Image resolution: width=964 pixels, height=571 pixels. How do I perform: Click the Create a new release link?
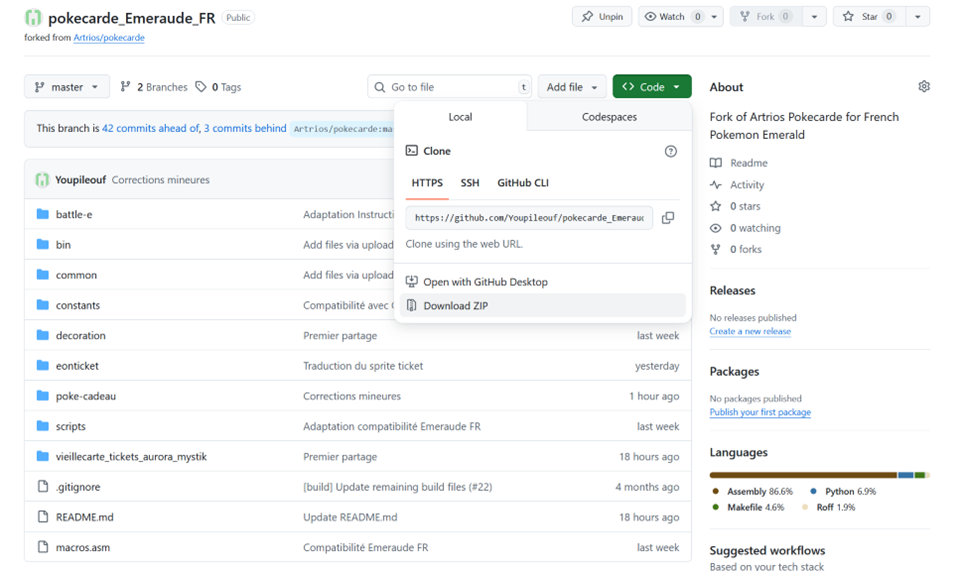[750, 331]
